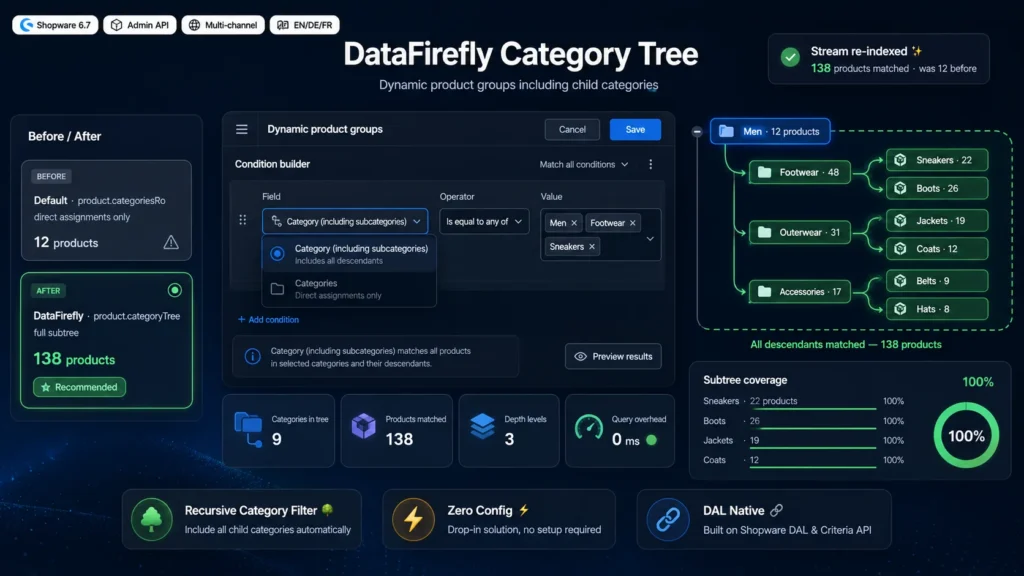The image size is (1024, 576).
Task: Click the Recursive Category Filter tree icon
Action: click(x=152, y=519)
